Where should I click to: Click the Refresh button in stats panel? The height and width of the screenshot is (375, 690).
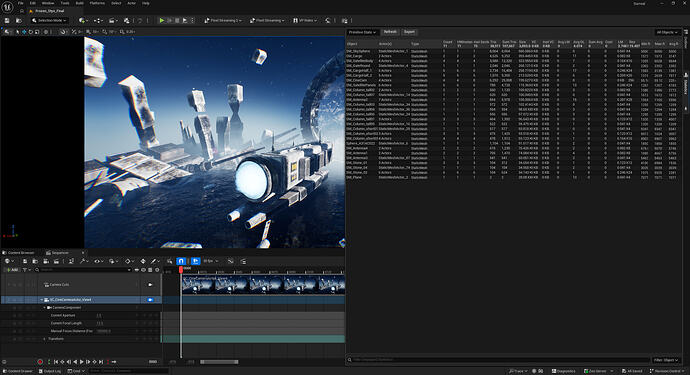[x=390, y=32]
